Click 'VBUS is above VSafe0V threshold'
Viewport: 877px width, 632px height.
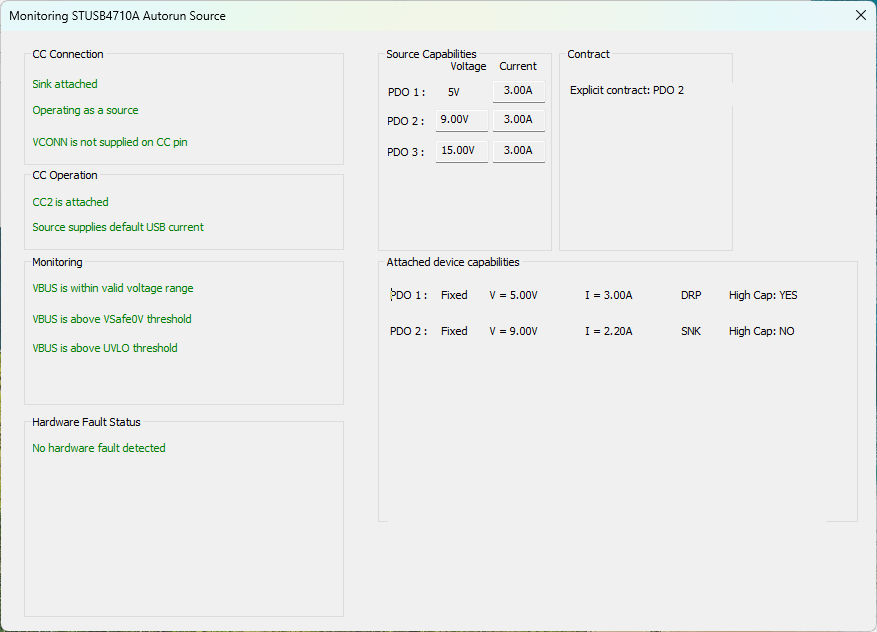[112, 319]
